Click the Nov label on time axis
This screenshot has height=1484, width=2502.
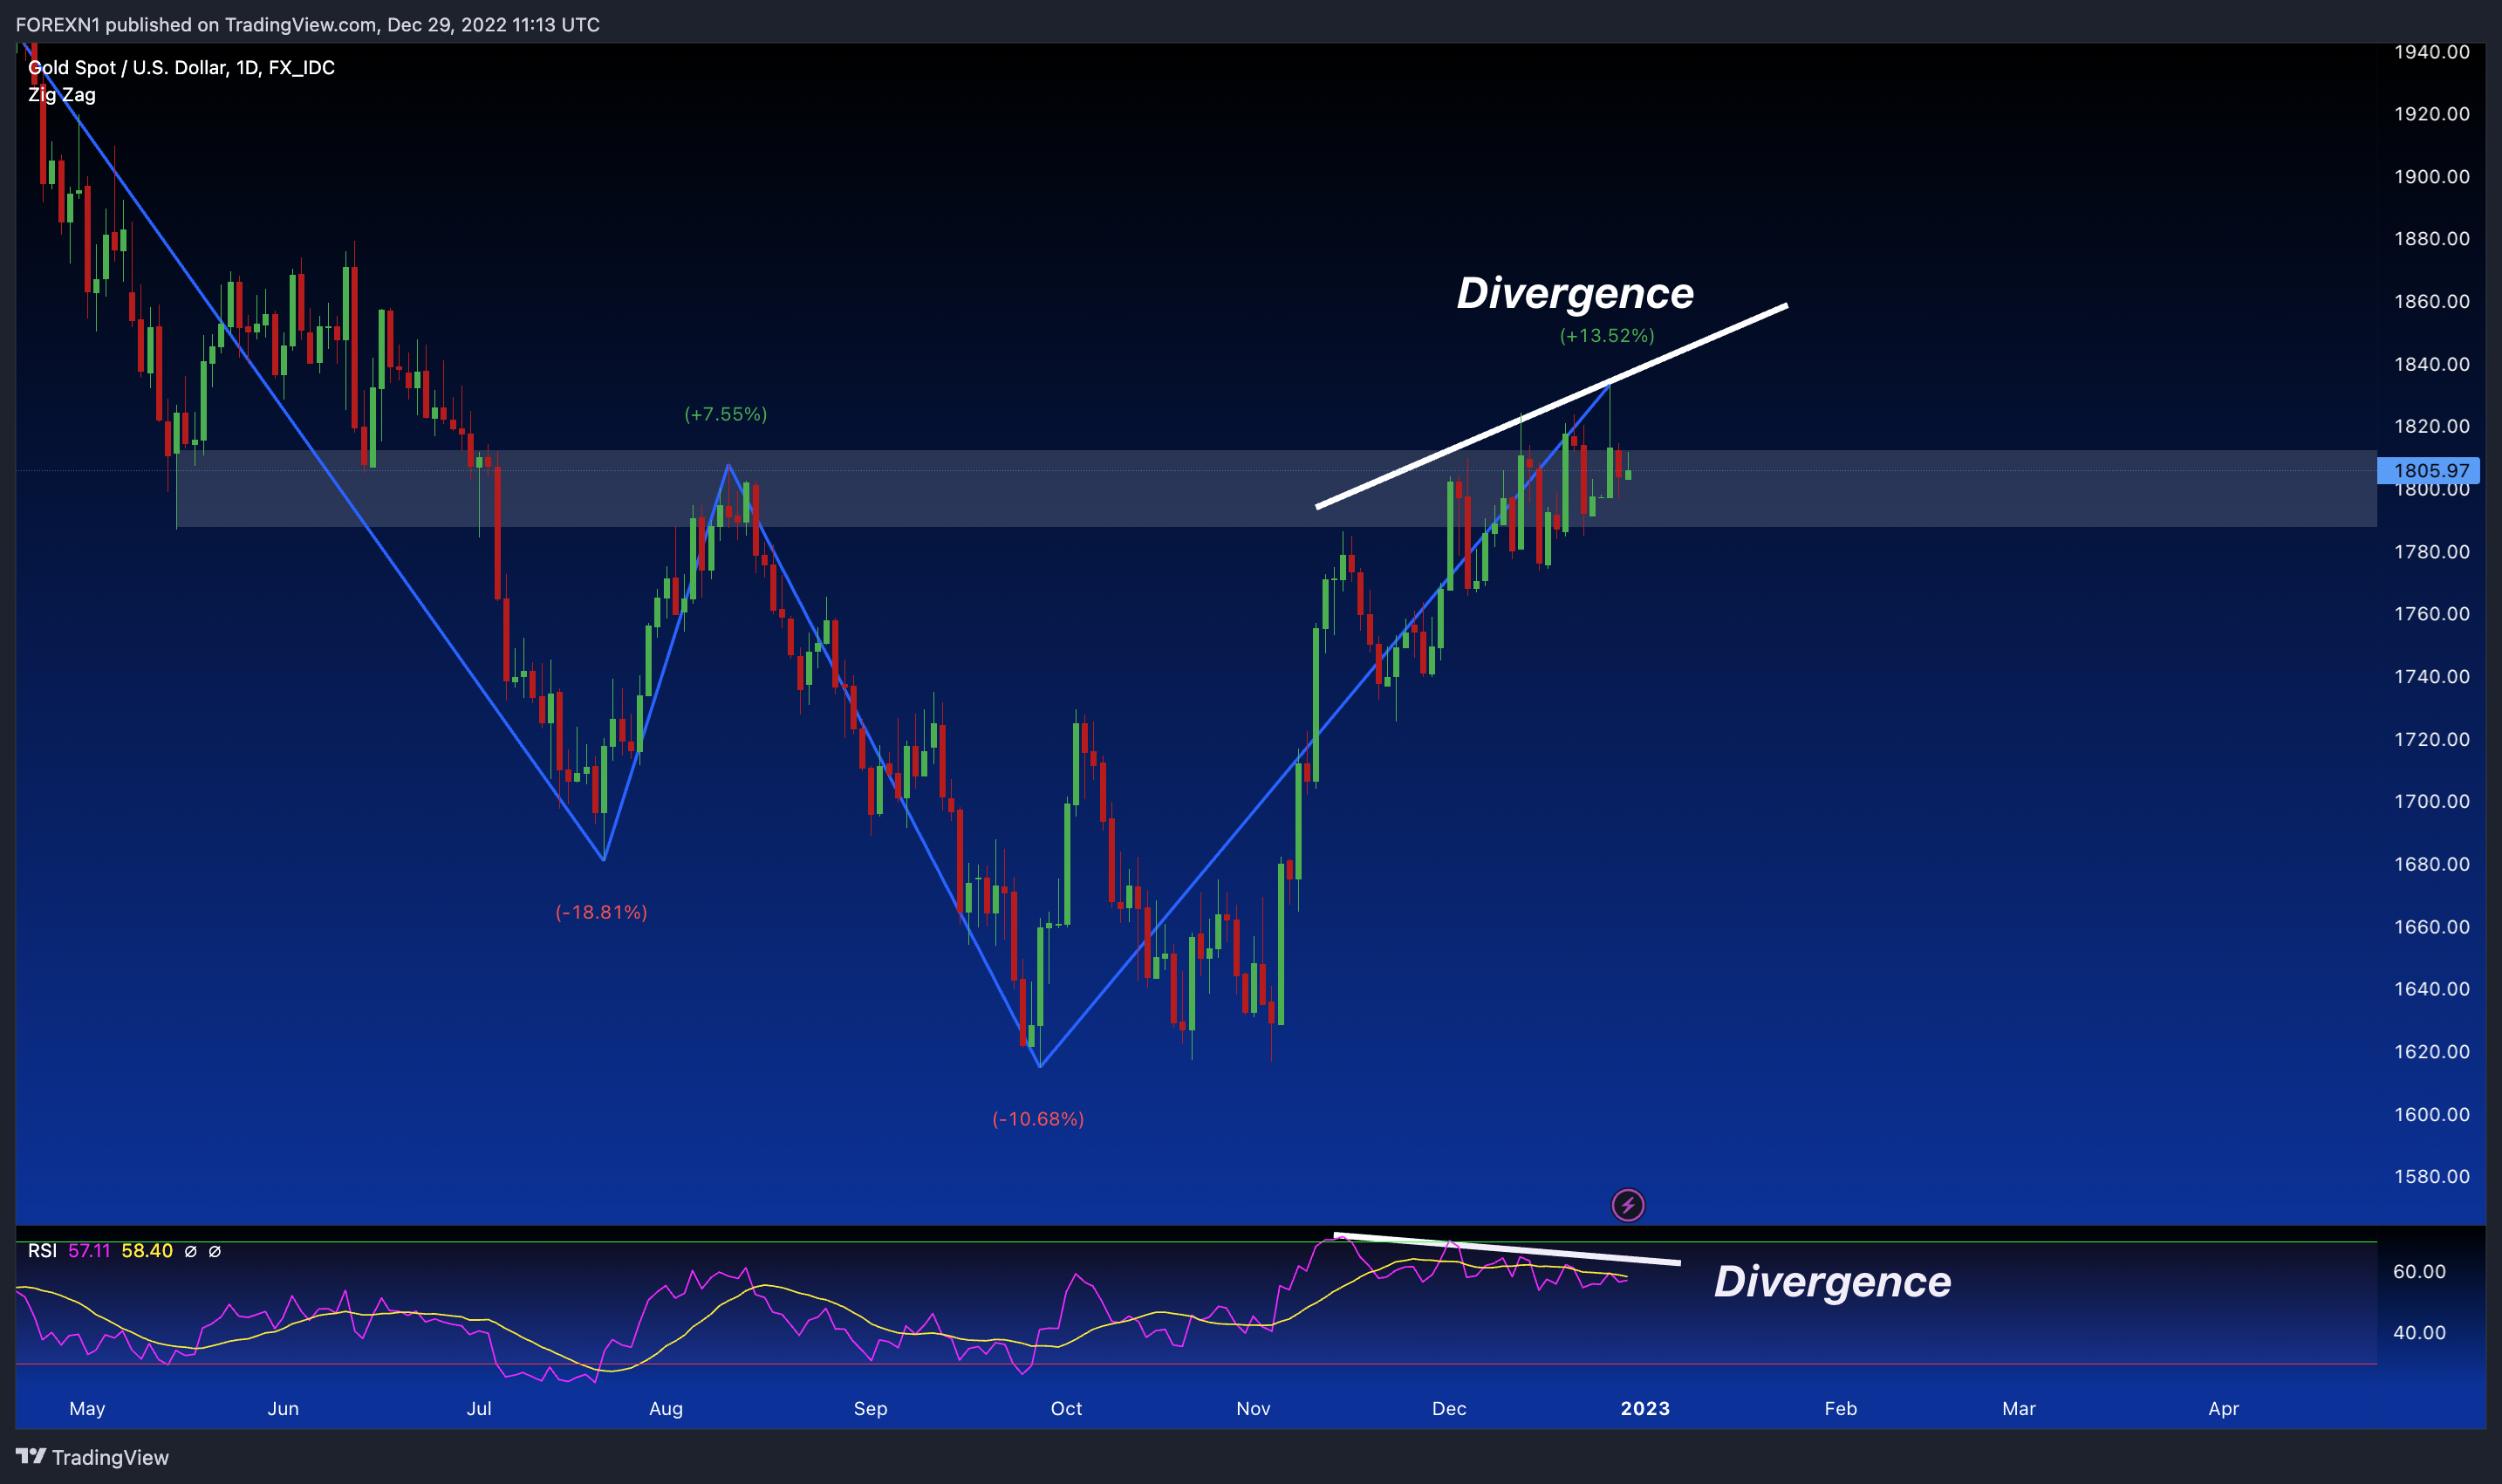1253,1408
